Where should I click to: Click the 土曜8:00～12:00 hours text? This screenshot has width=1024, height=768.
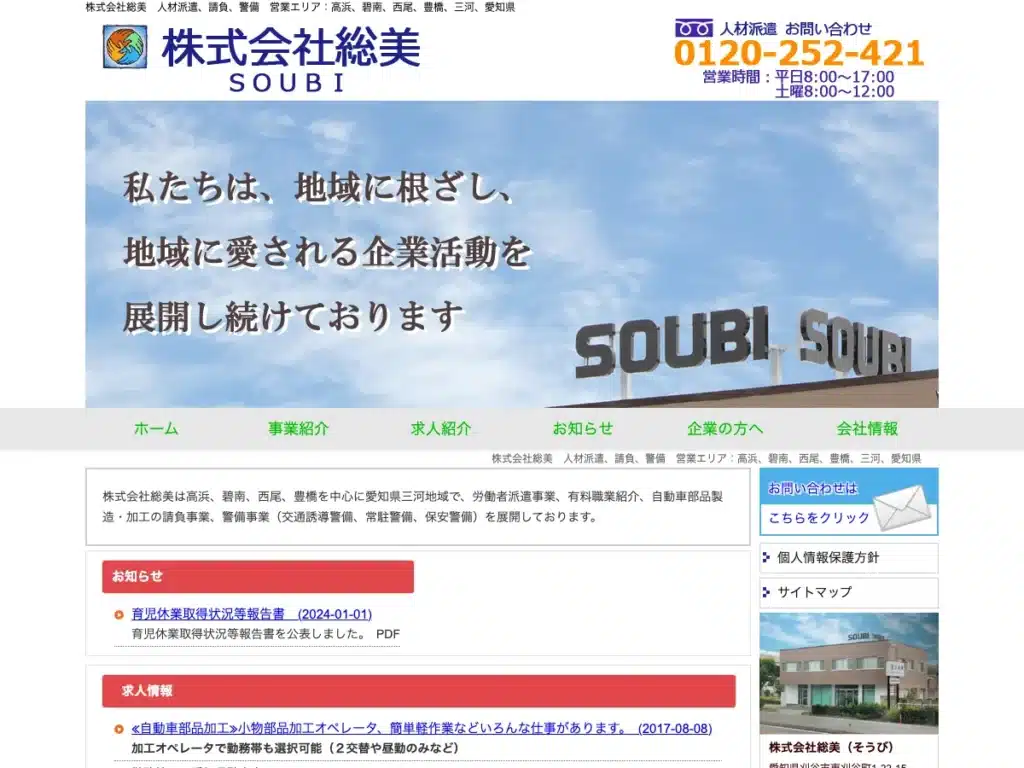[835, 92]
